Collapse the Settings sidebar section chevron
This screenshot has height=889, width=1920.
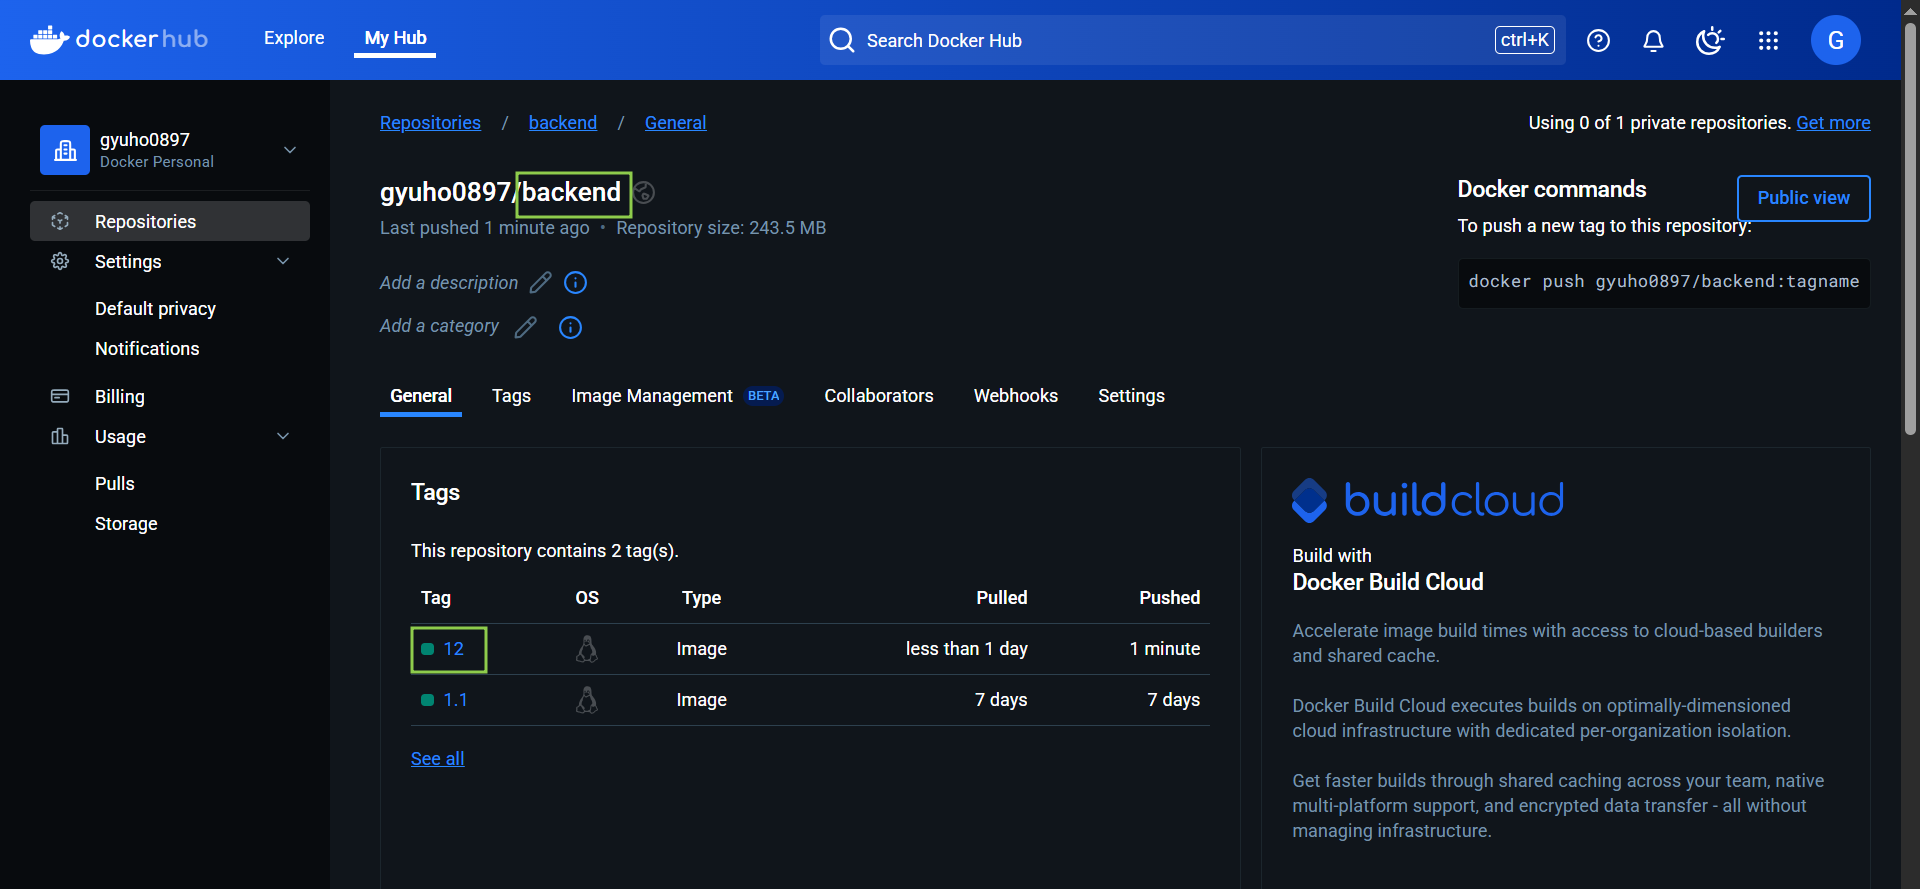tap(283, 261)
